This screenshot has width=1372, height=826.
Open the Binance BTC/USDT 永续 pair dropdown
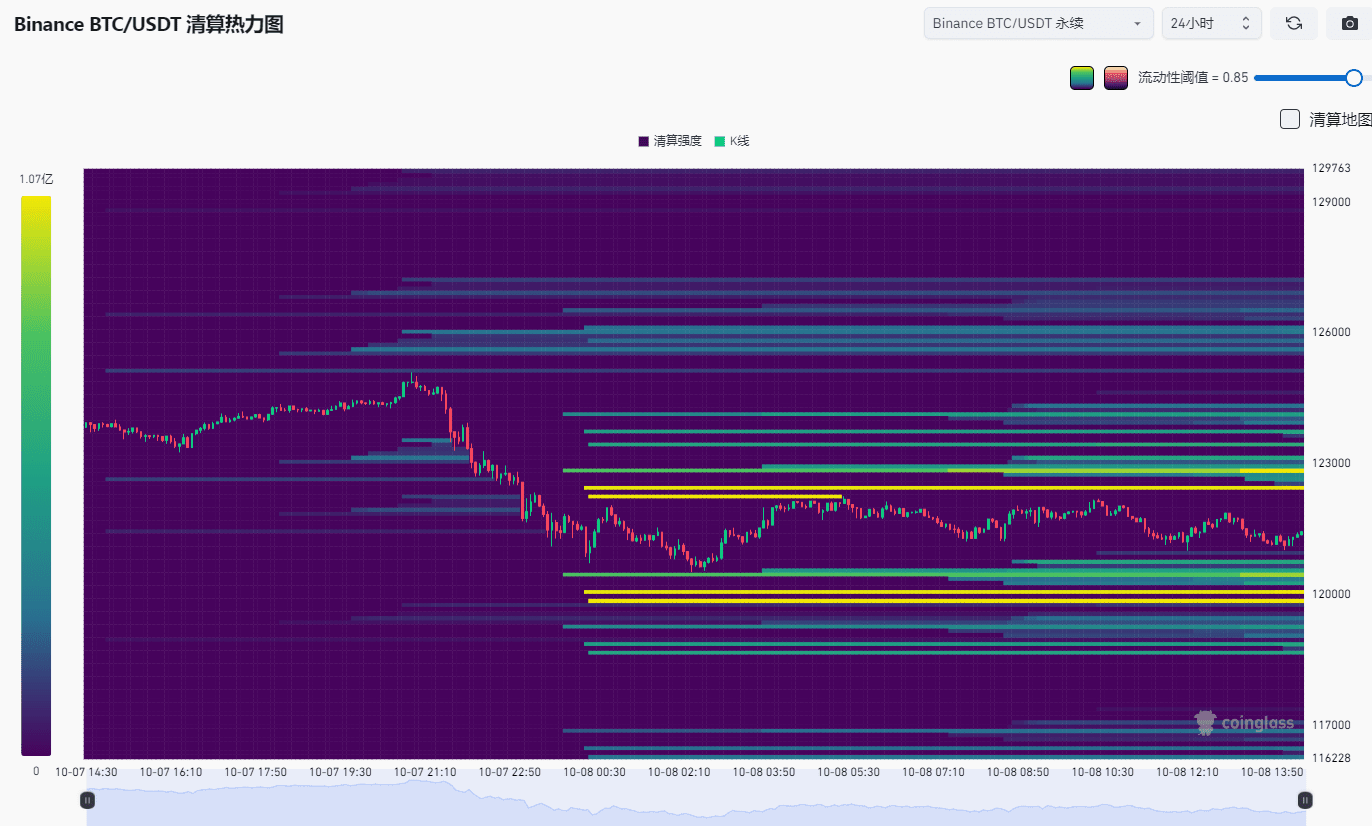pyautogui.click(x=1038, y=23)
